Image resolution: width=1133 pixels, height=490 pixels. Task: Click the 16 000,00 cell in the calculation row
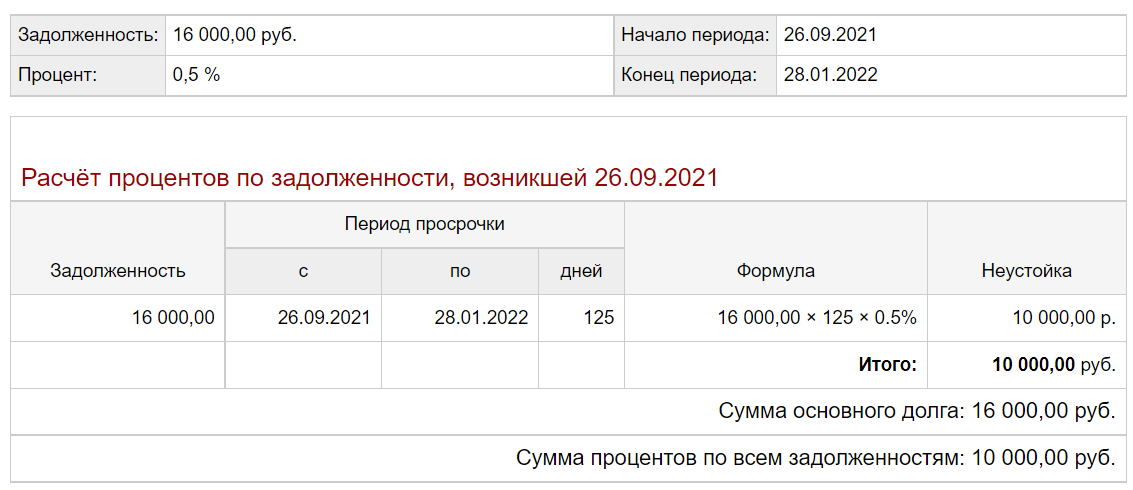pos(173,318)
